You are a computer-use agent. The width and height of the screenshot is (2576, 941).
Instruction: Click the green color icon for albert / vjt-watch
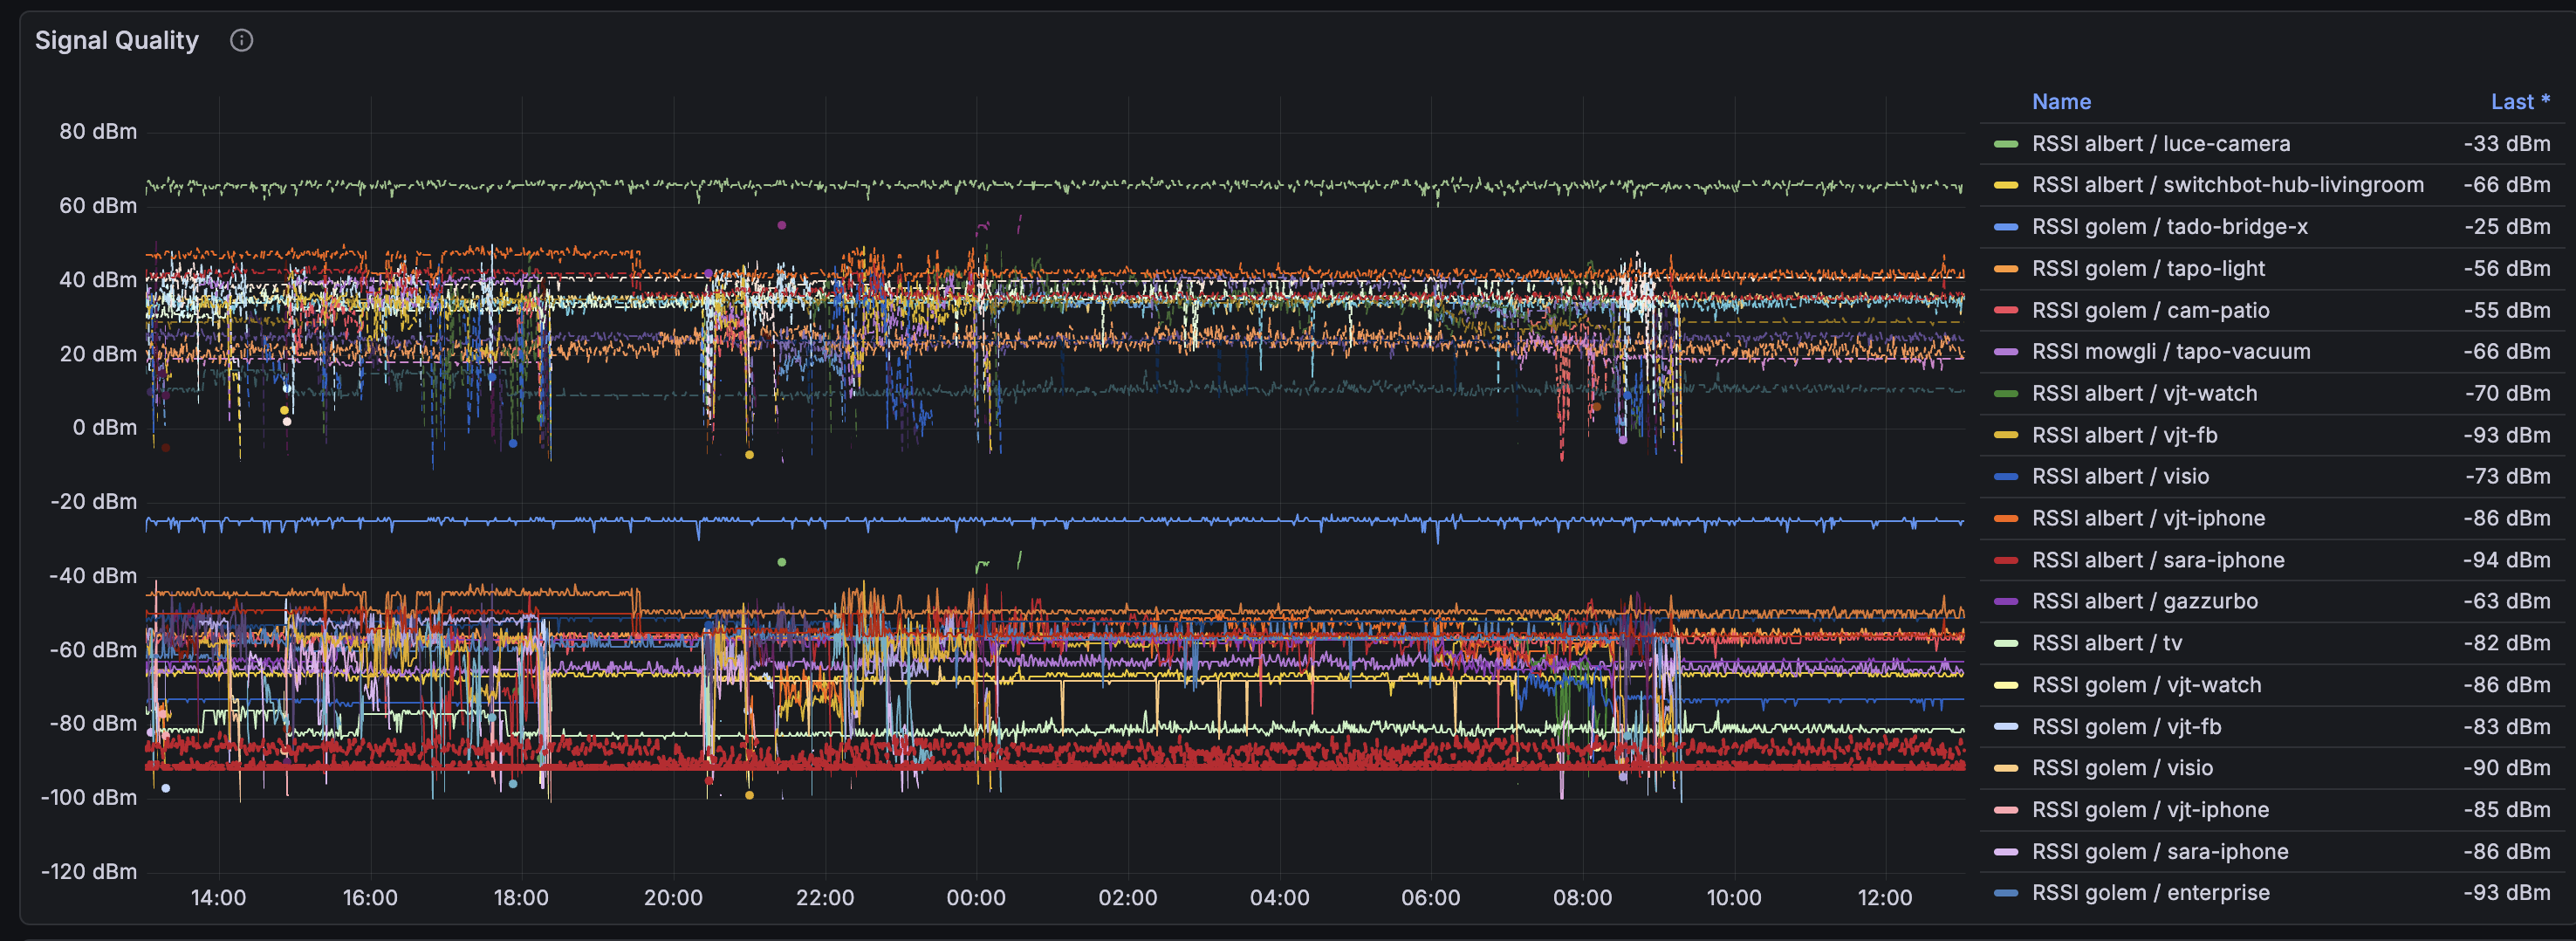point(2005,394)
